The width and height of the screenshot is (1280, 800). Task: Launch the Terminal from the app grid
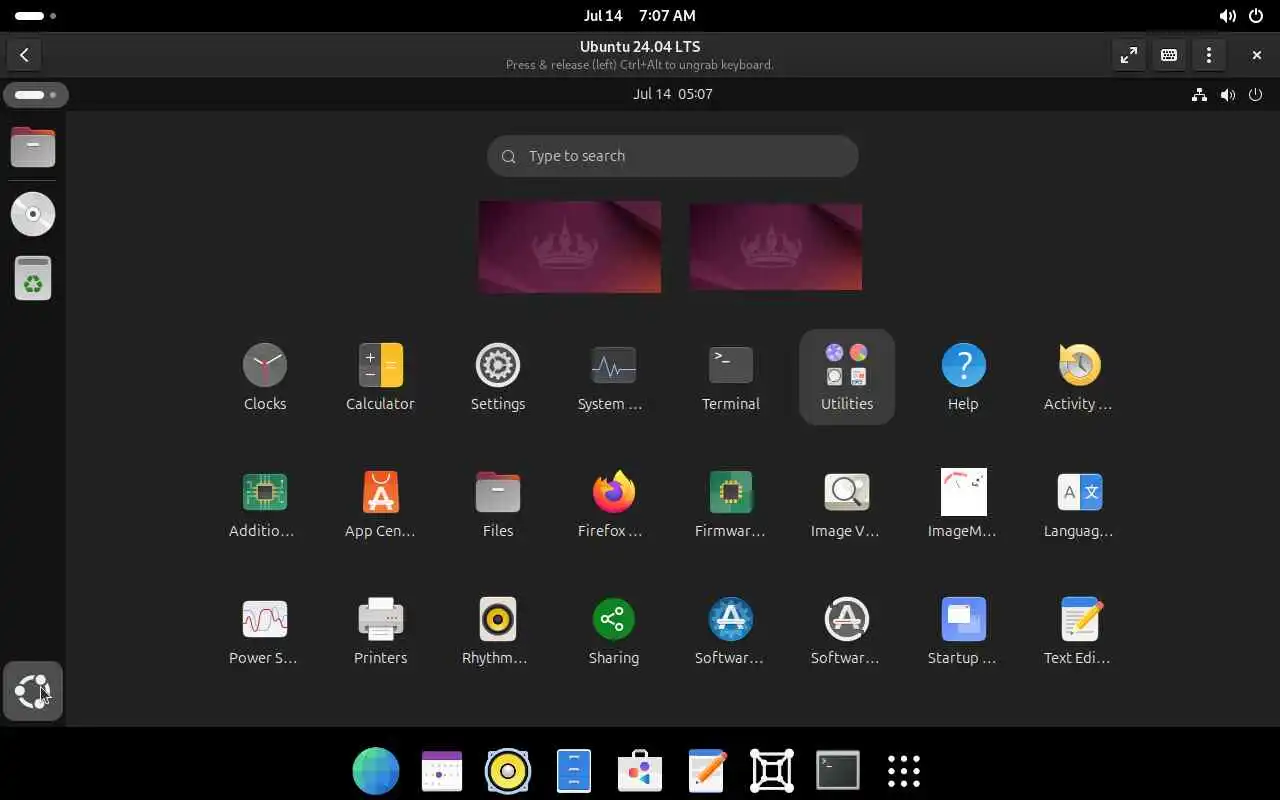[730, 377]
